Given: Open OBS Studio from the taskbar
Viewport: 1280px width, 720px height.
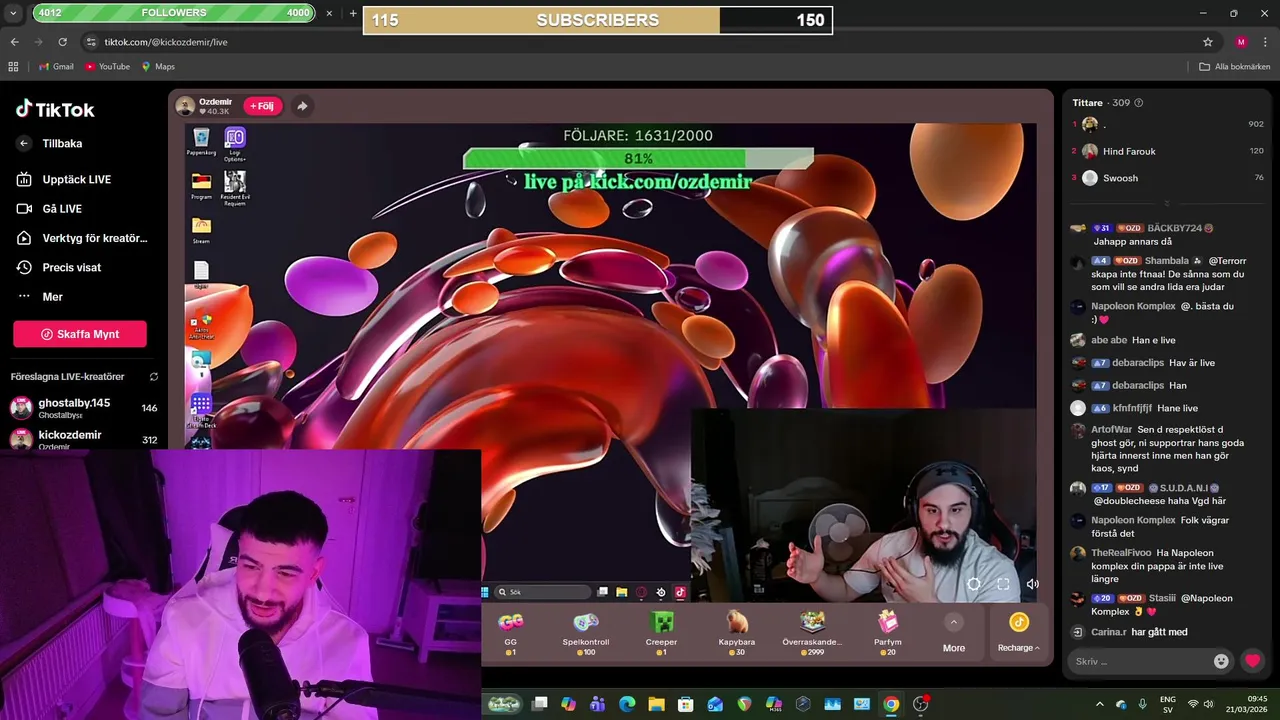Looking at the screenshot, I should click(921, 704).
